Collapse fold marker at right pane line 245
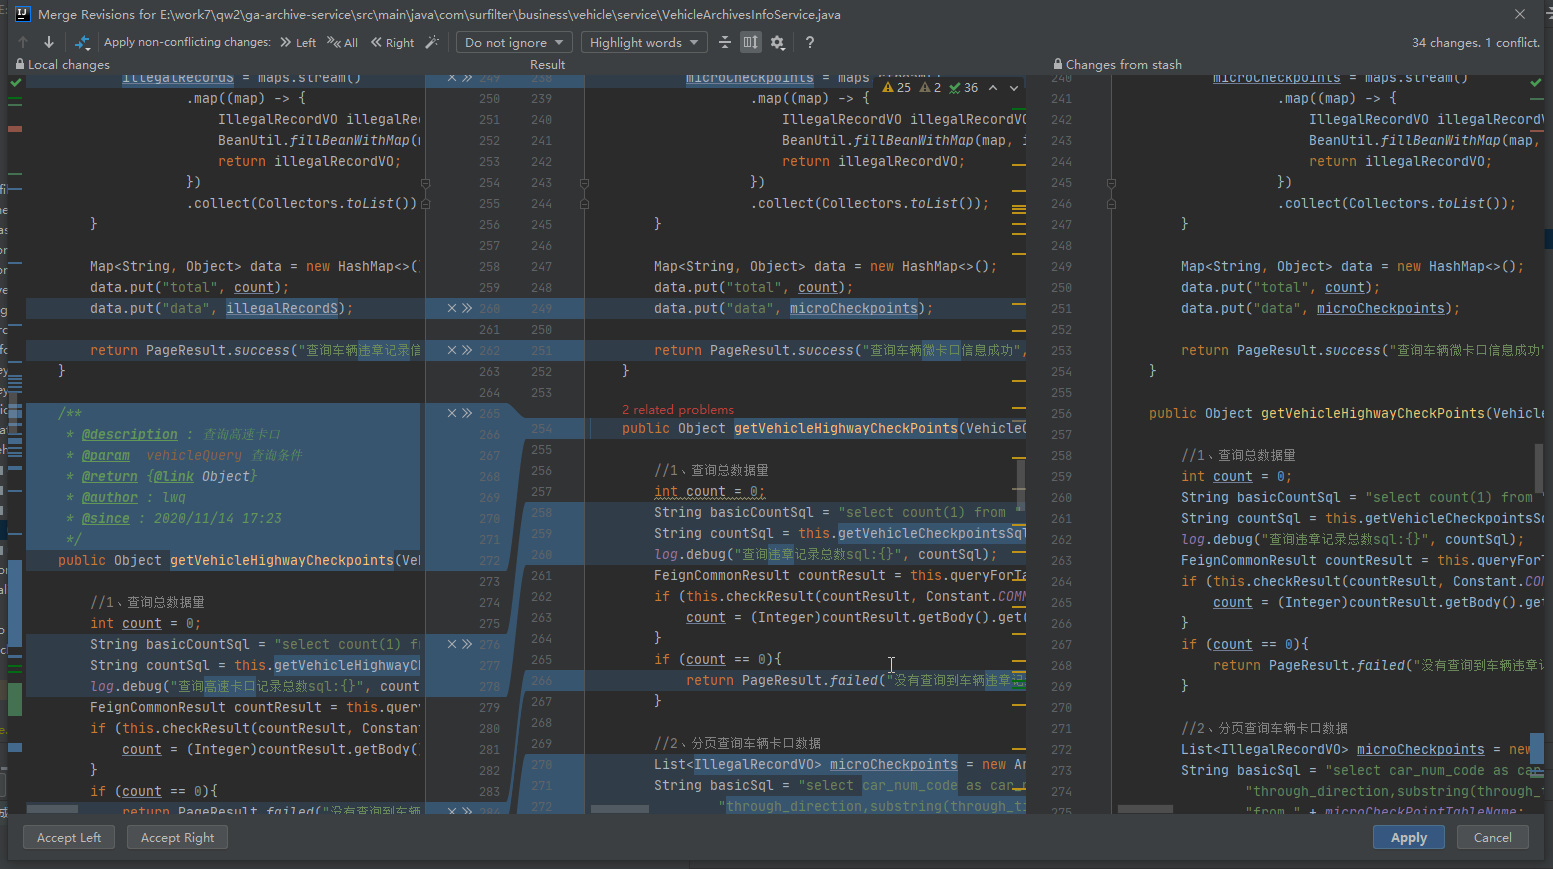This screenshot has height=869, width=1553. (1111, 183)
